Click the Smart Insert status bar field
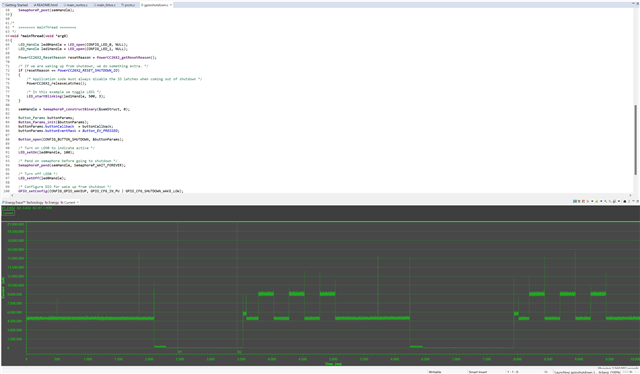This screenshot has height=374, width=640. pos(478,372)
